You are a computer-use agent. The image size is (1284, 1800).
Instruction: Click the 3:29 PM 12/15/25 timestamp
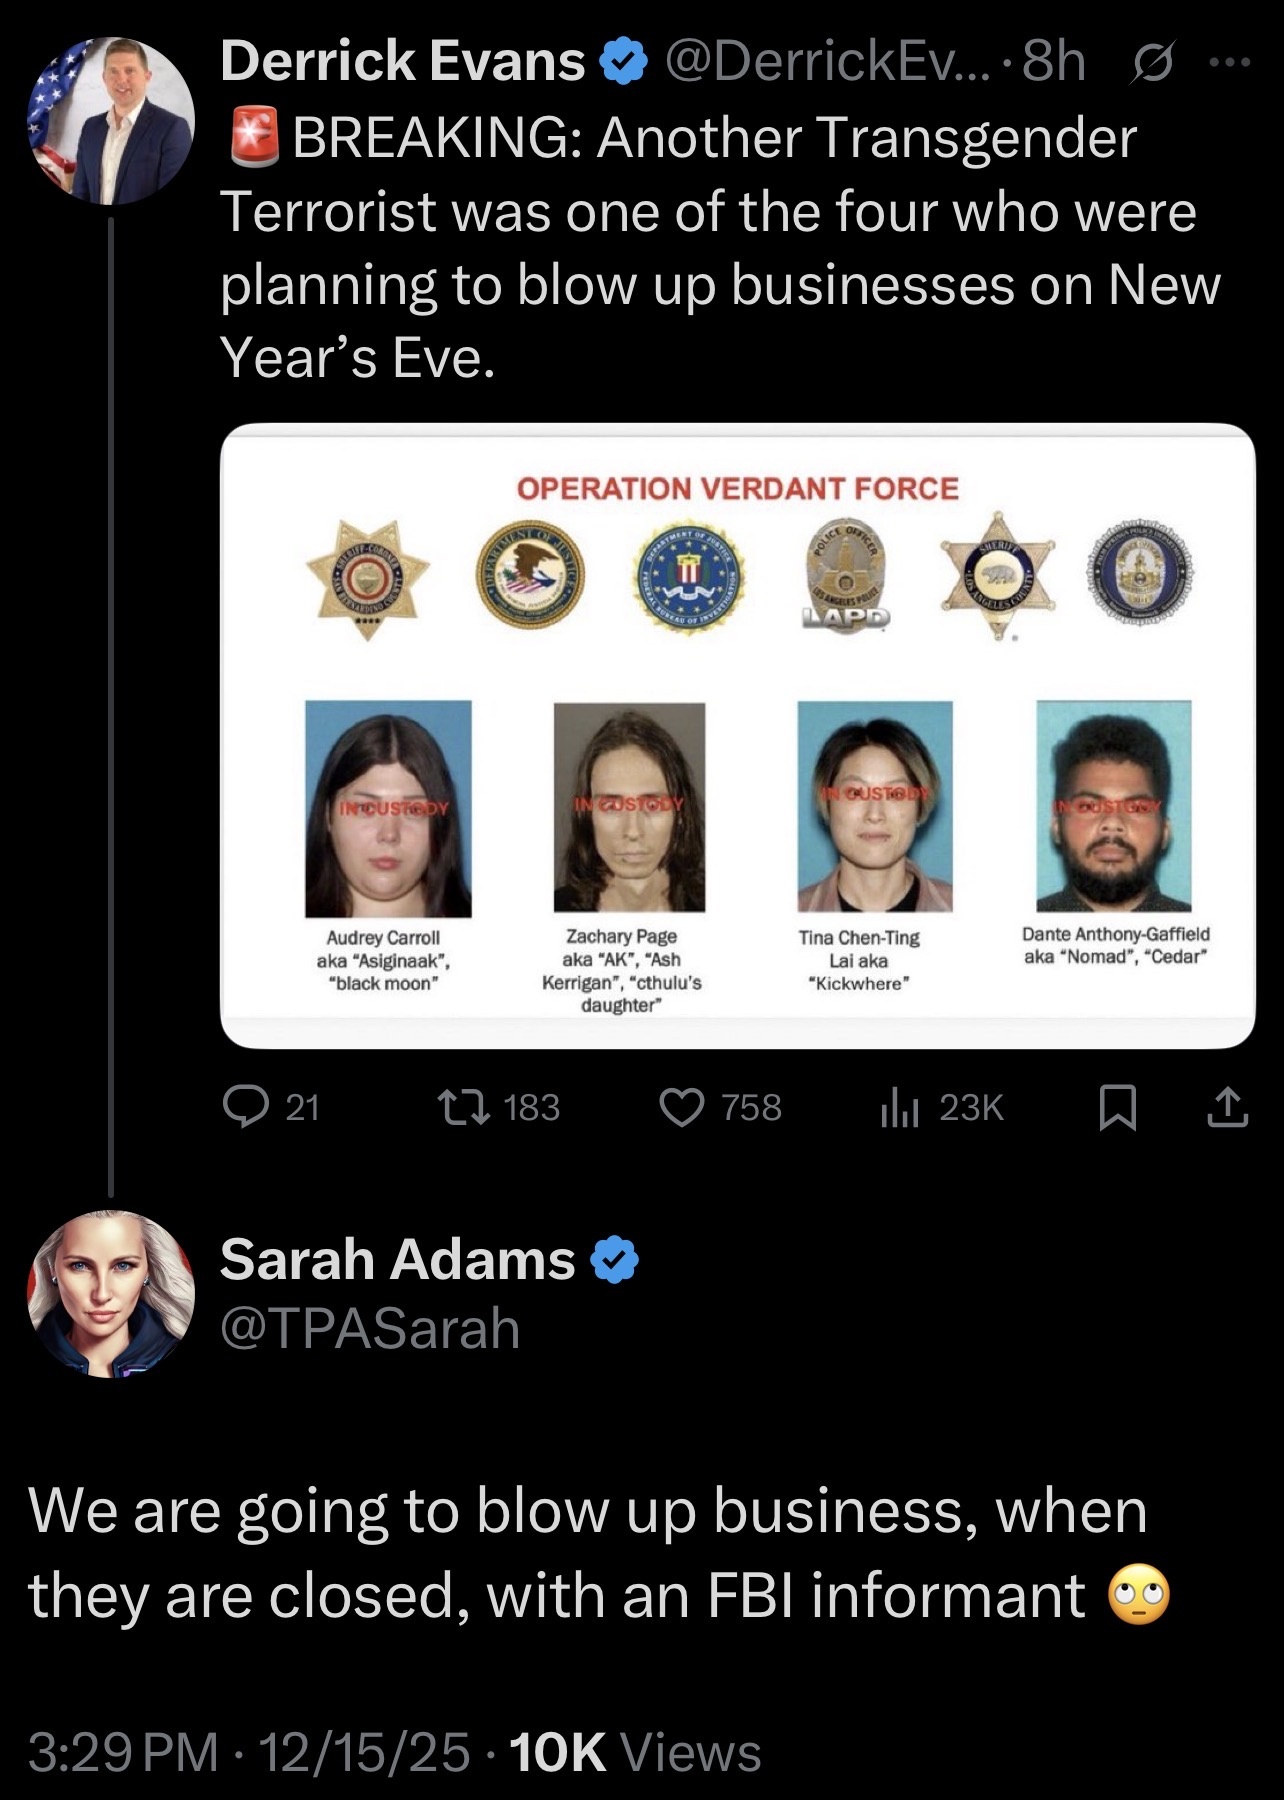[x=248, y=1753]
